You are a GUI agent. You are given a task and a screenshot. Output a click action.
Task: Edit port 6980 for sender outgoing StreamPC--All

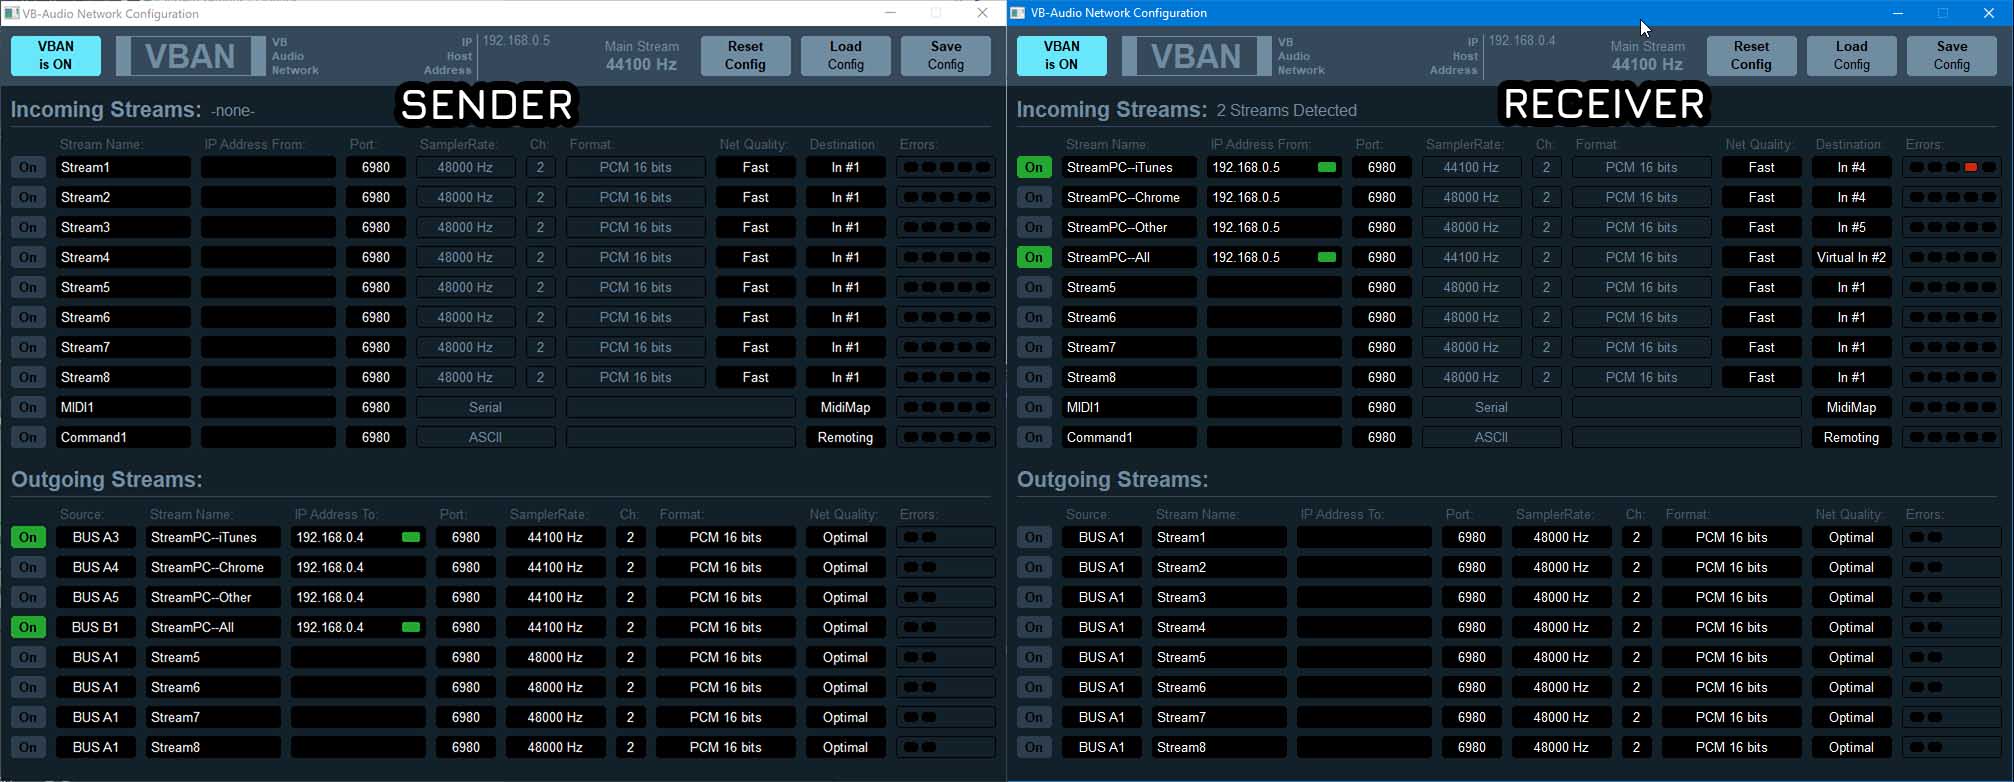click(x=466, y=627)
